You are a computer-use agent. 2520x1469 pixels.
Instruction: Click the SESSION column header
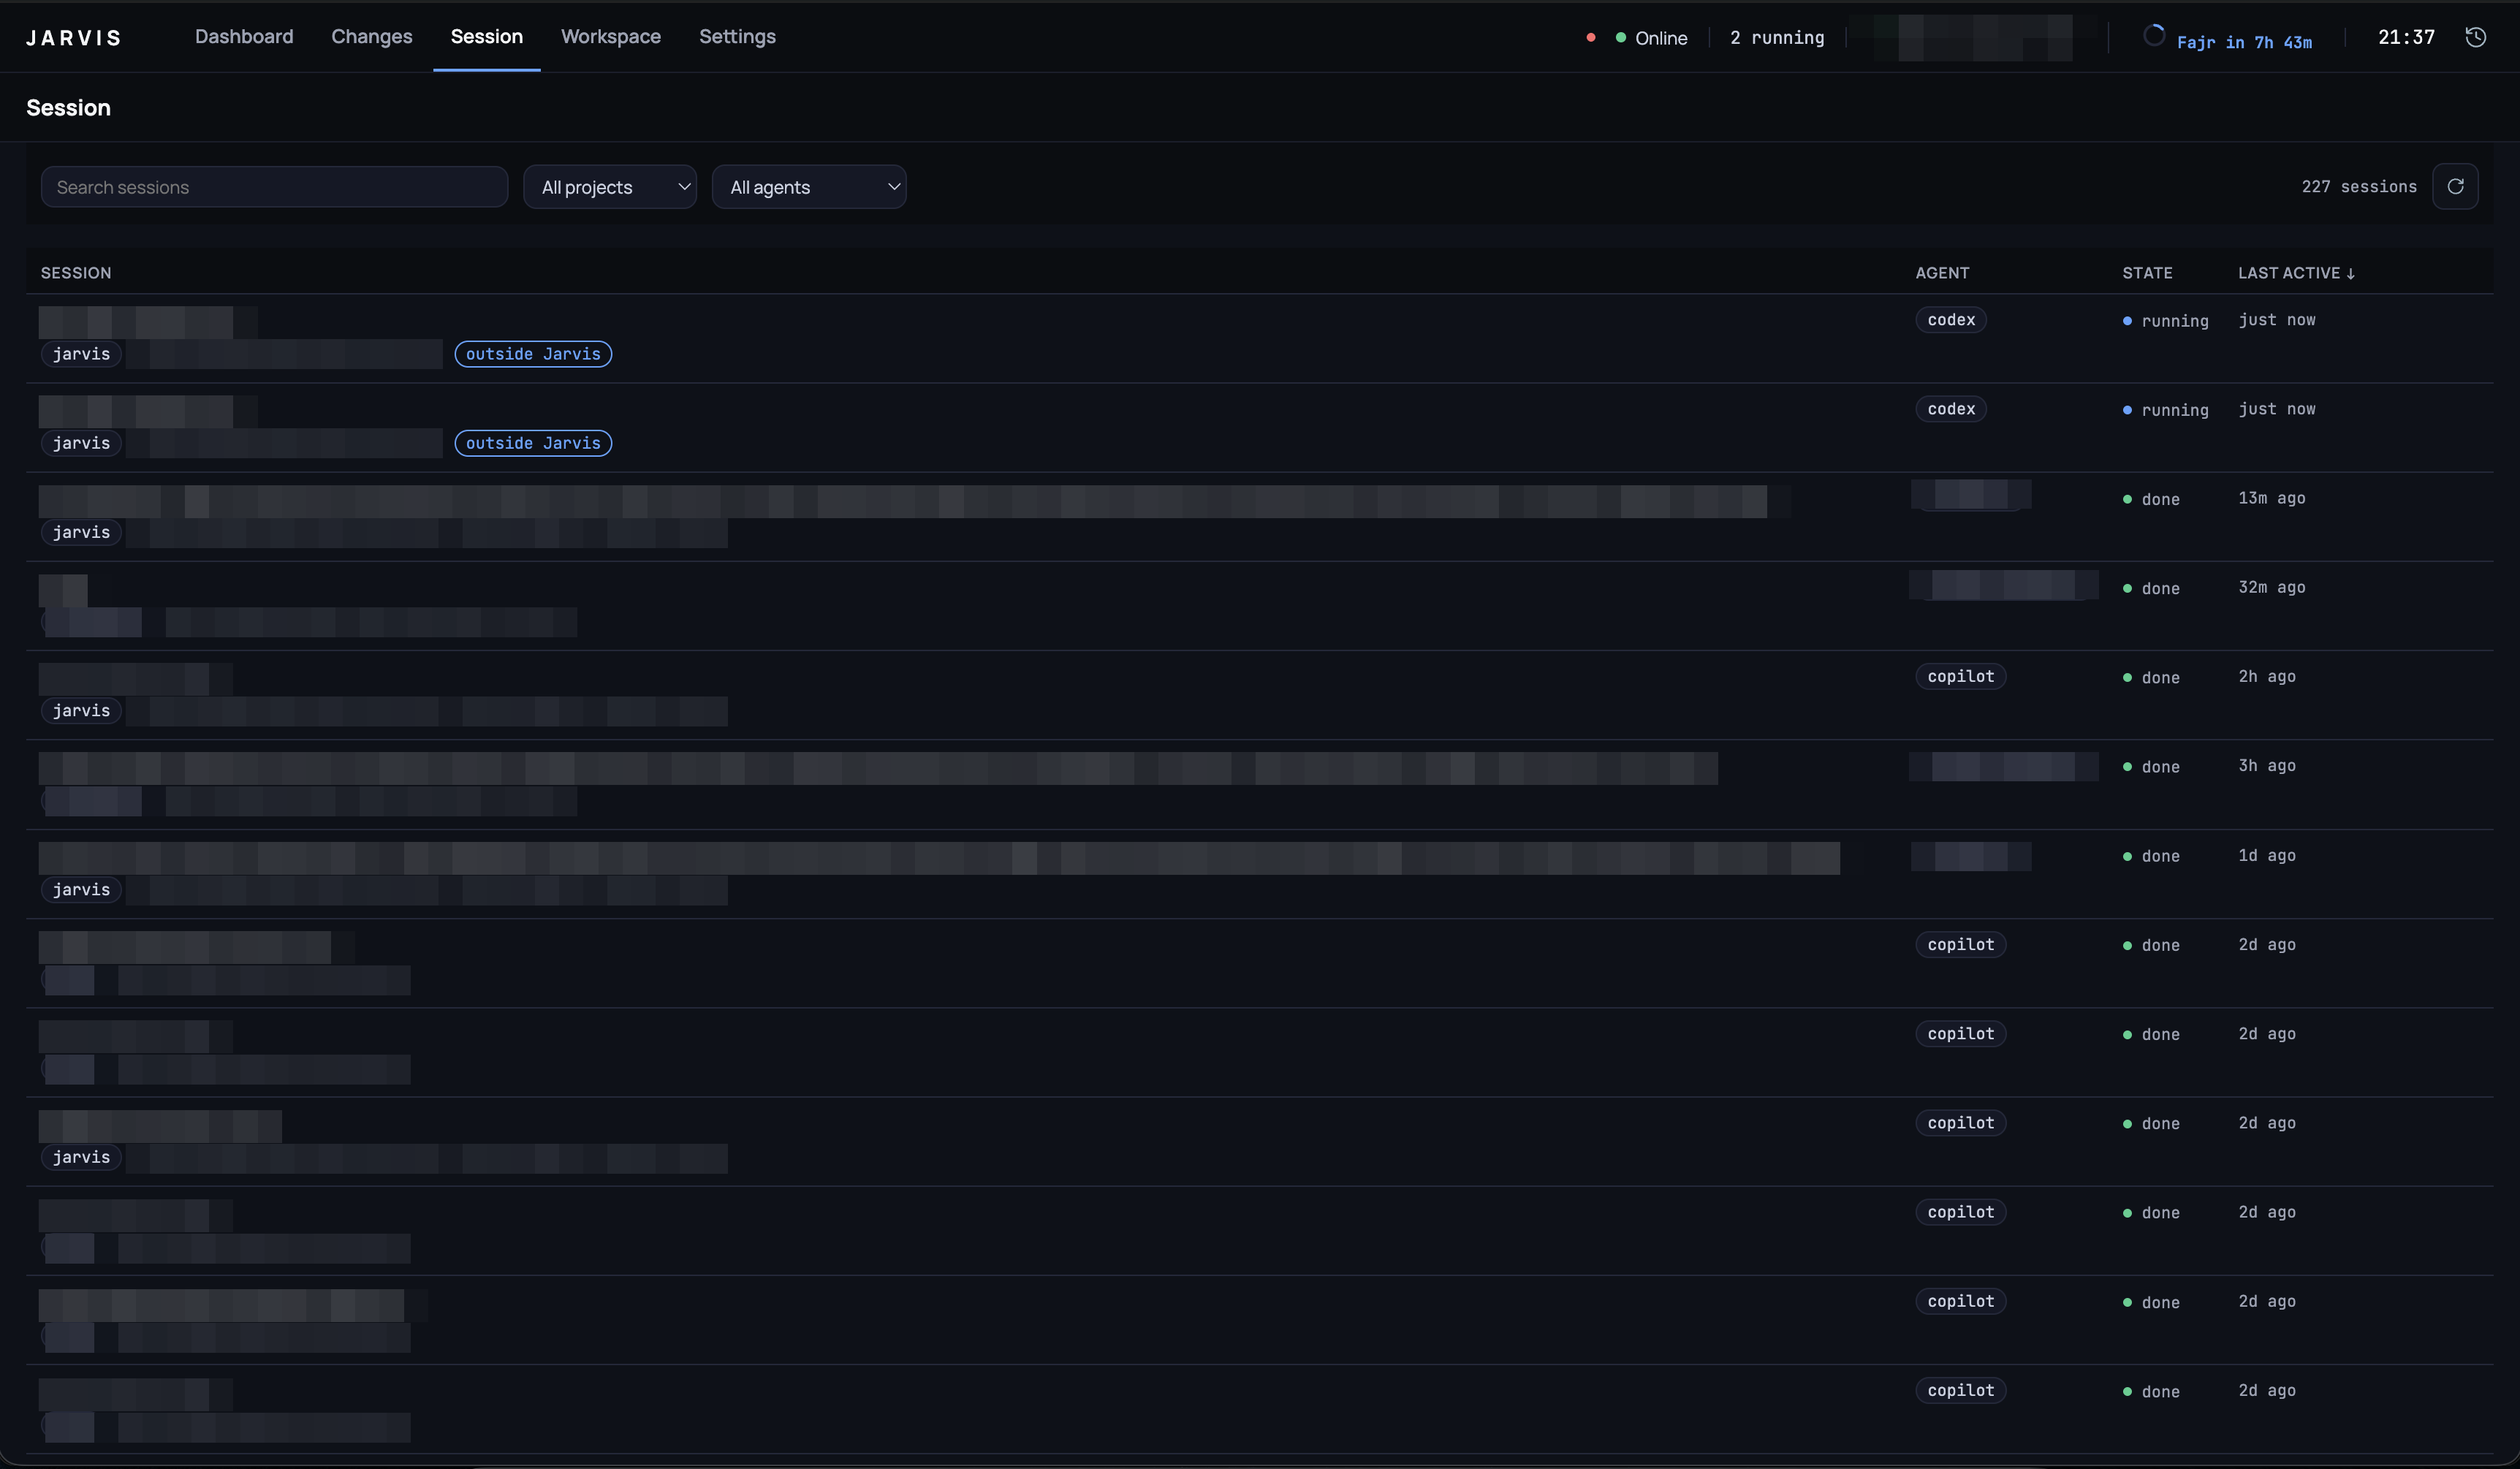(x=76, y=273)
